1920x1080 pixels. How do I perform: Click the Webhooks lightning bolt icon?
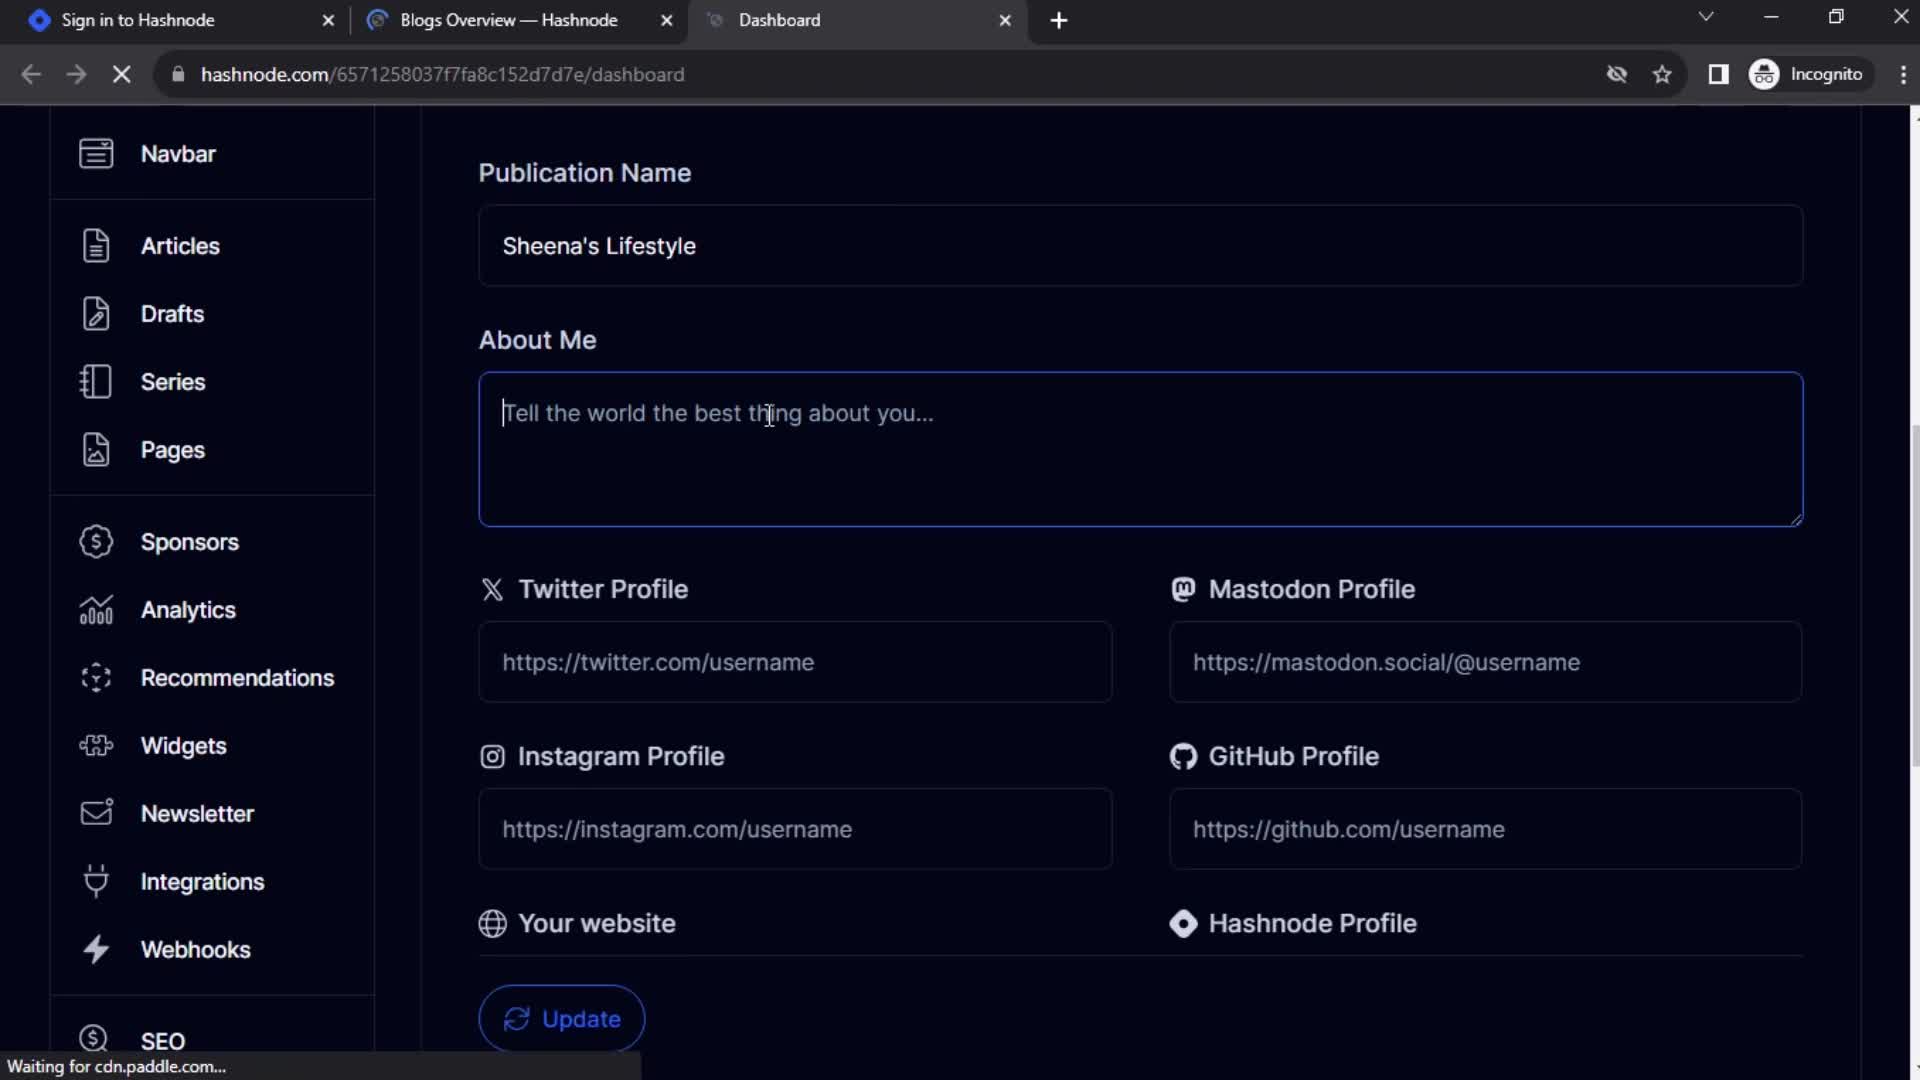[x=96, y=949]
